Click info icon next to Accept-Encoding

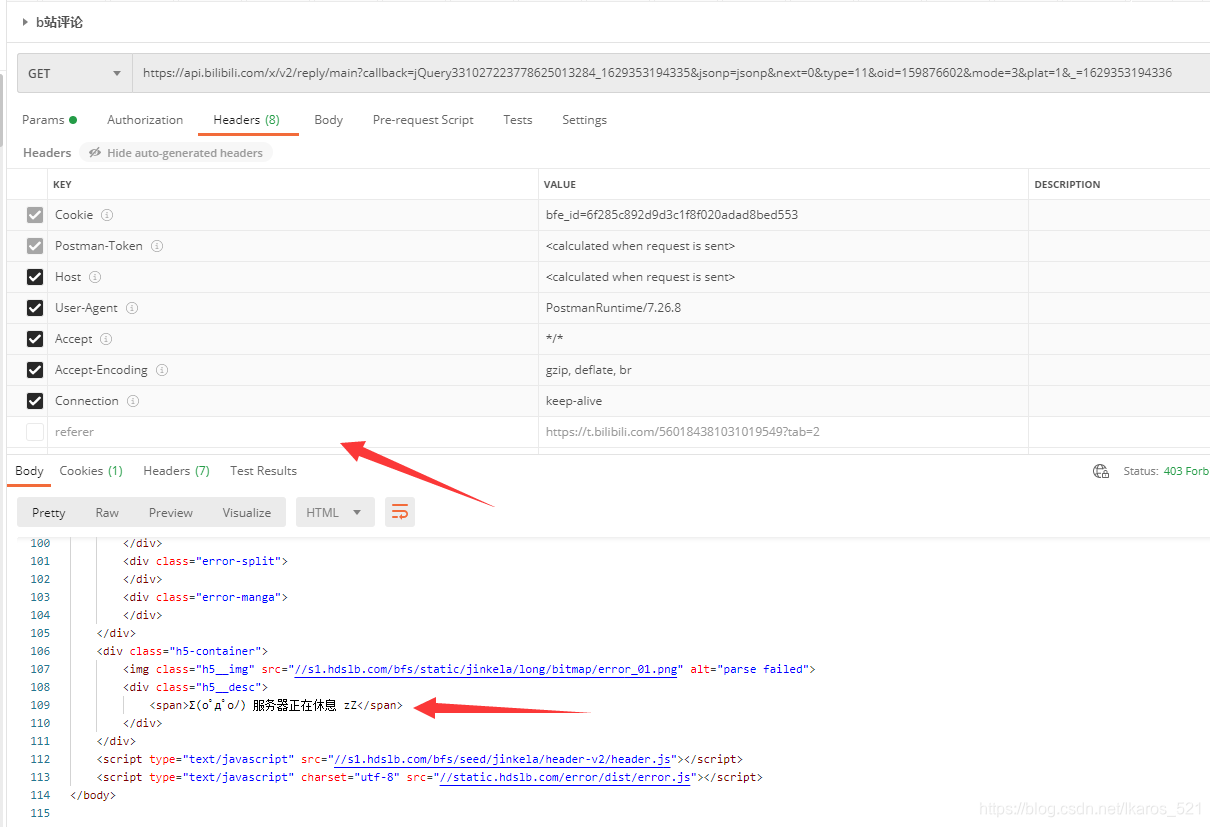coord(162,370)
